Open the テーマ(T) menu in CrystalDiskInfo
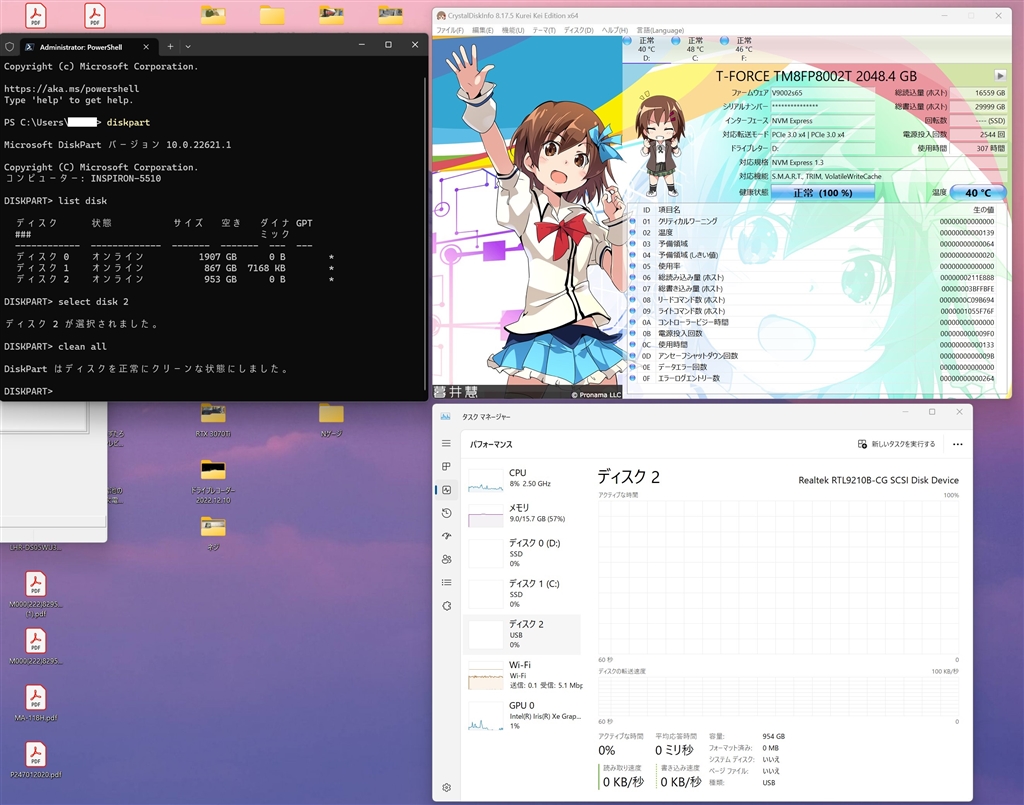 pos(543,30)
